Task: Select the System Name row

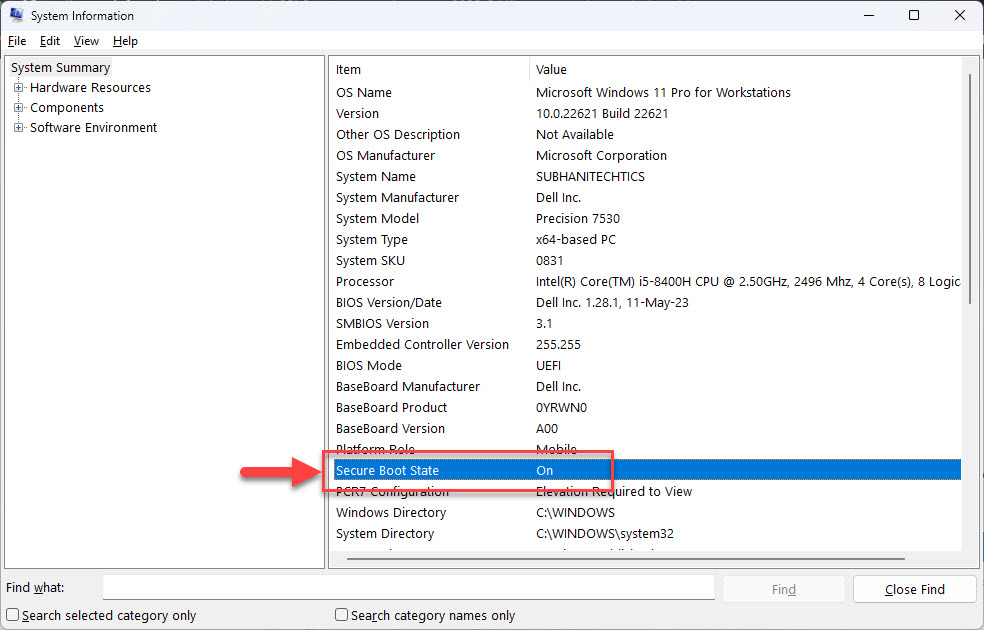Action: coord(647,176)
